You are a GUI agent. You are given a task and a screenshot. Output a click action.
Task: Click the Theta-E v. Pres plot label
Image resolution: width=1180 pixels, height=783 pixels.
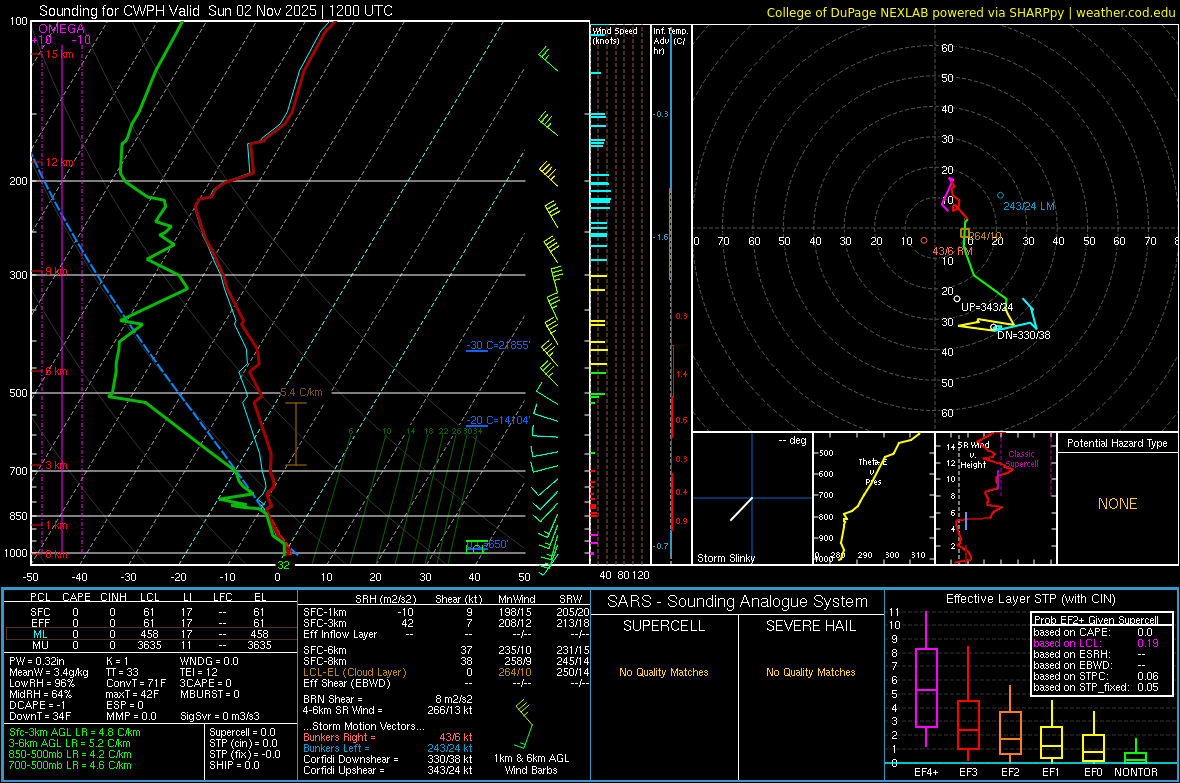[873, 471]
